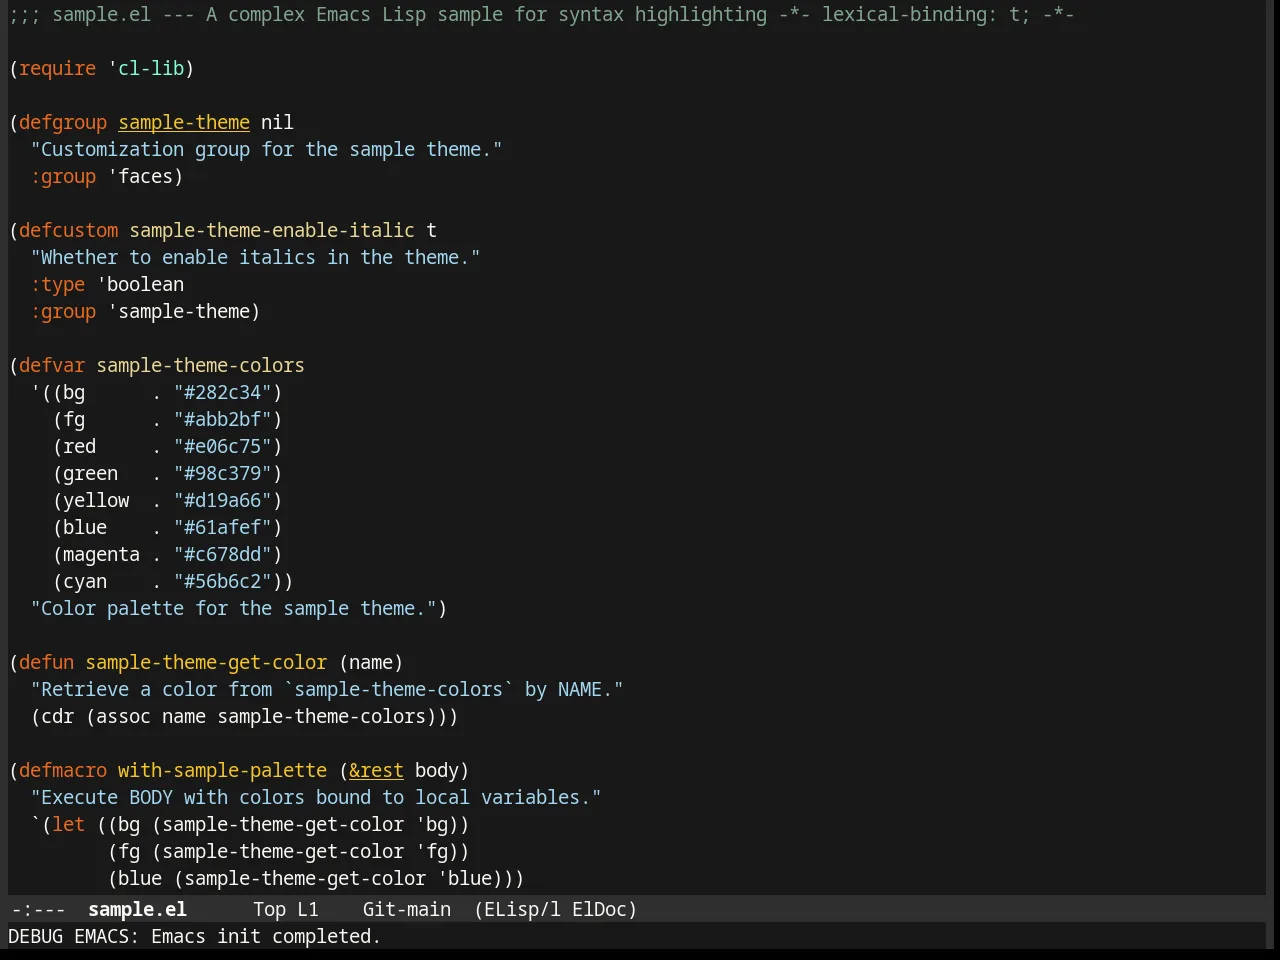Image resolution: width=1280 pixels, height=960 pixels.
Task: Click the 'Retrieve a color from' docstring
Action: (327, 689)
